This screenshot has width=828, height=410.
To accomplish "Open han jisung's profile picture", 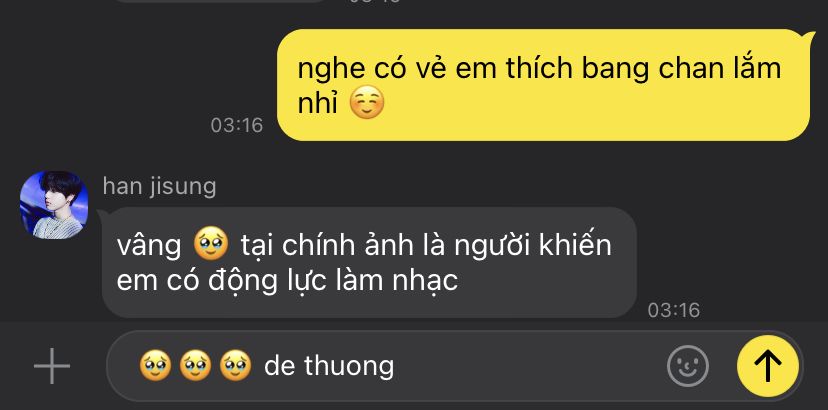I will tap(54, 205).
